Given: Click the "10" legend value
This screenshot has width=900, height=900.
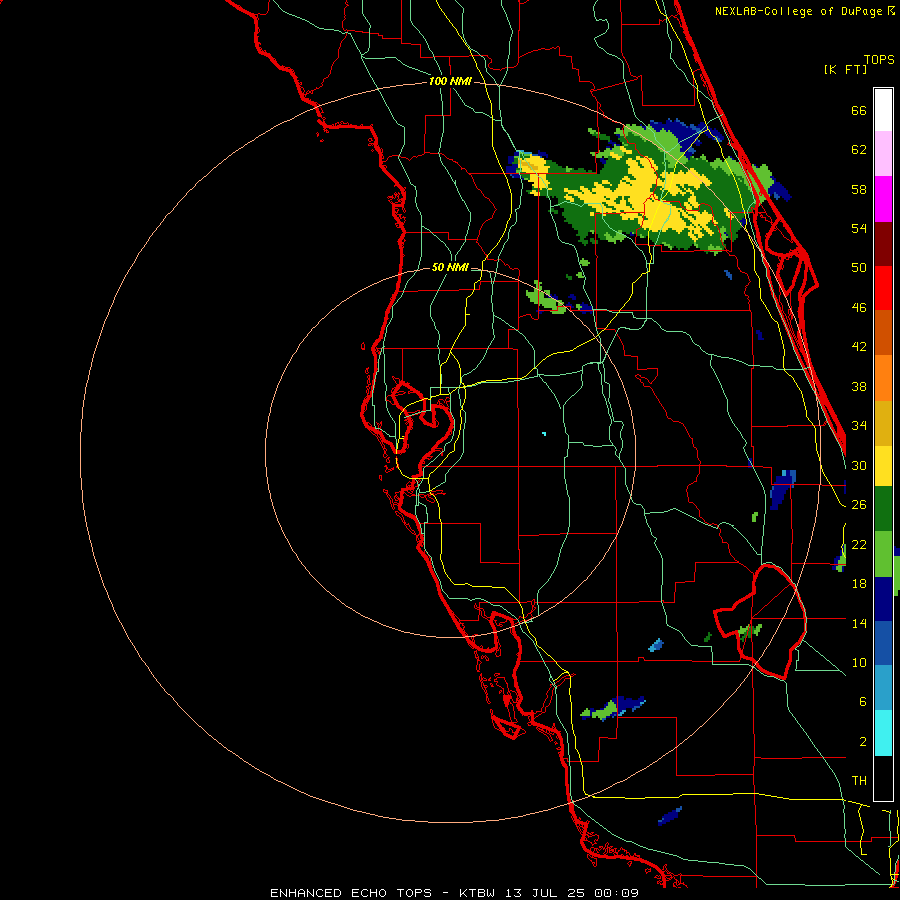Looking at the screenshot, I should (x=859, y=662).
